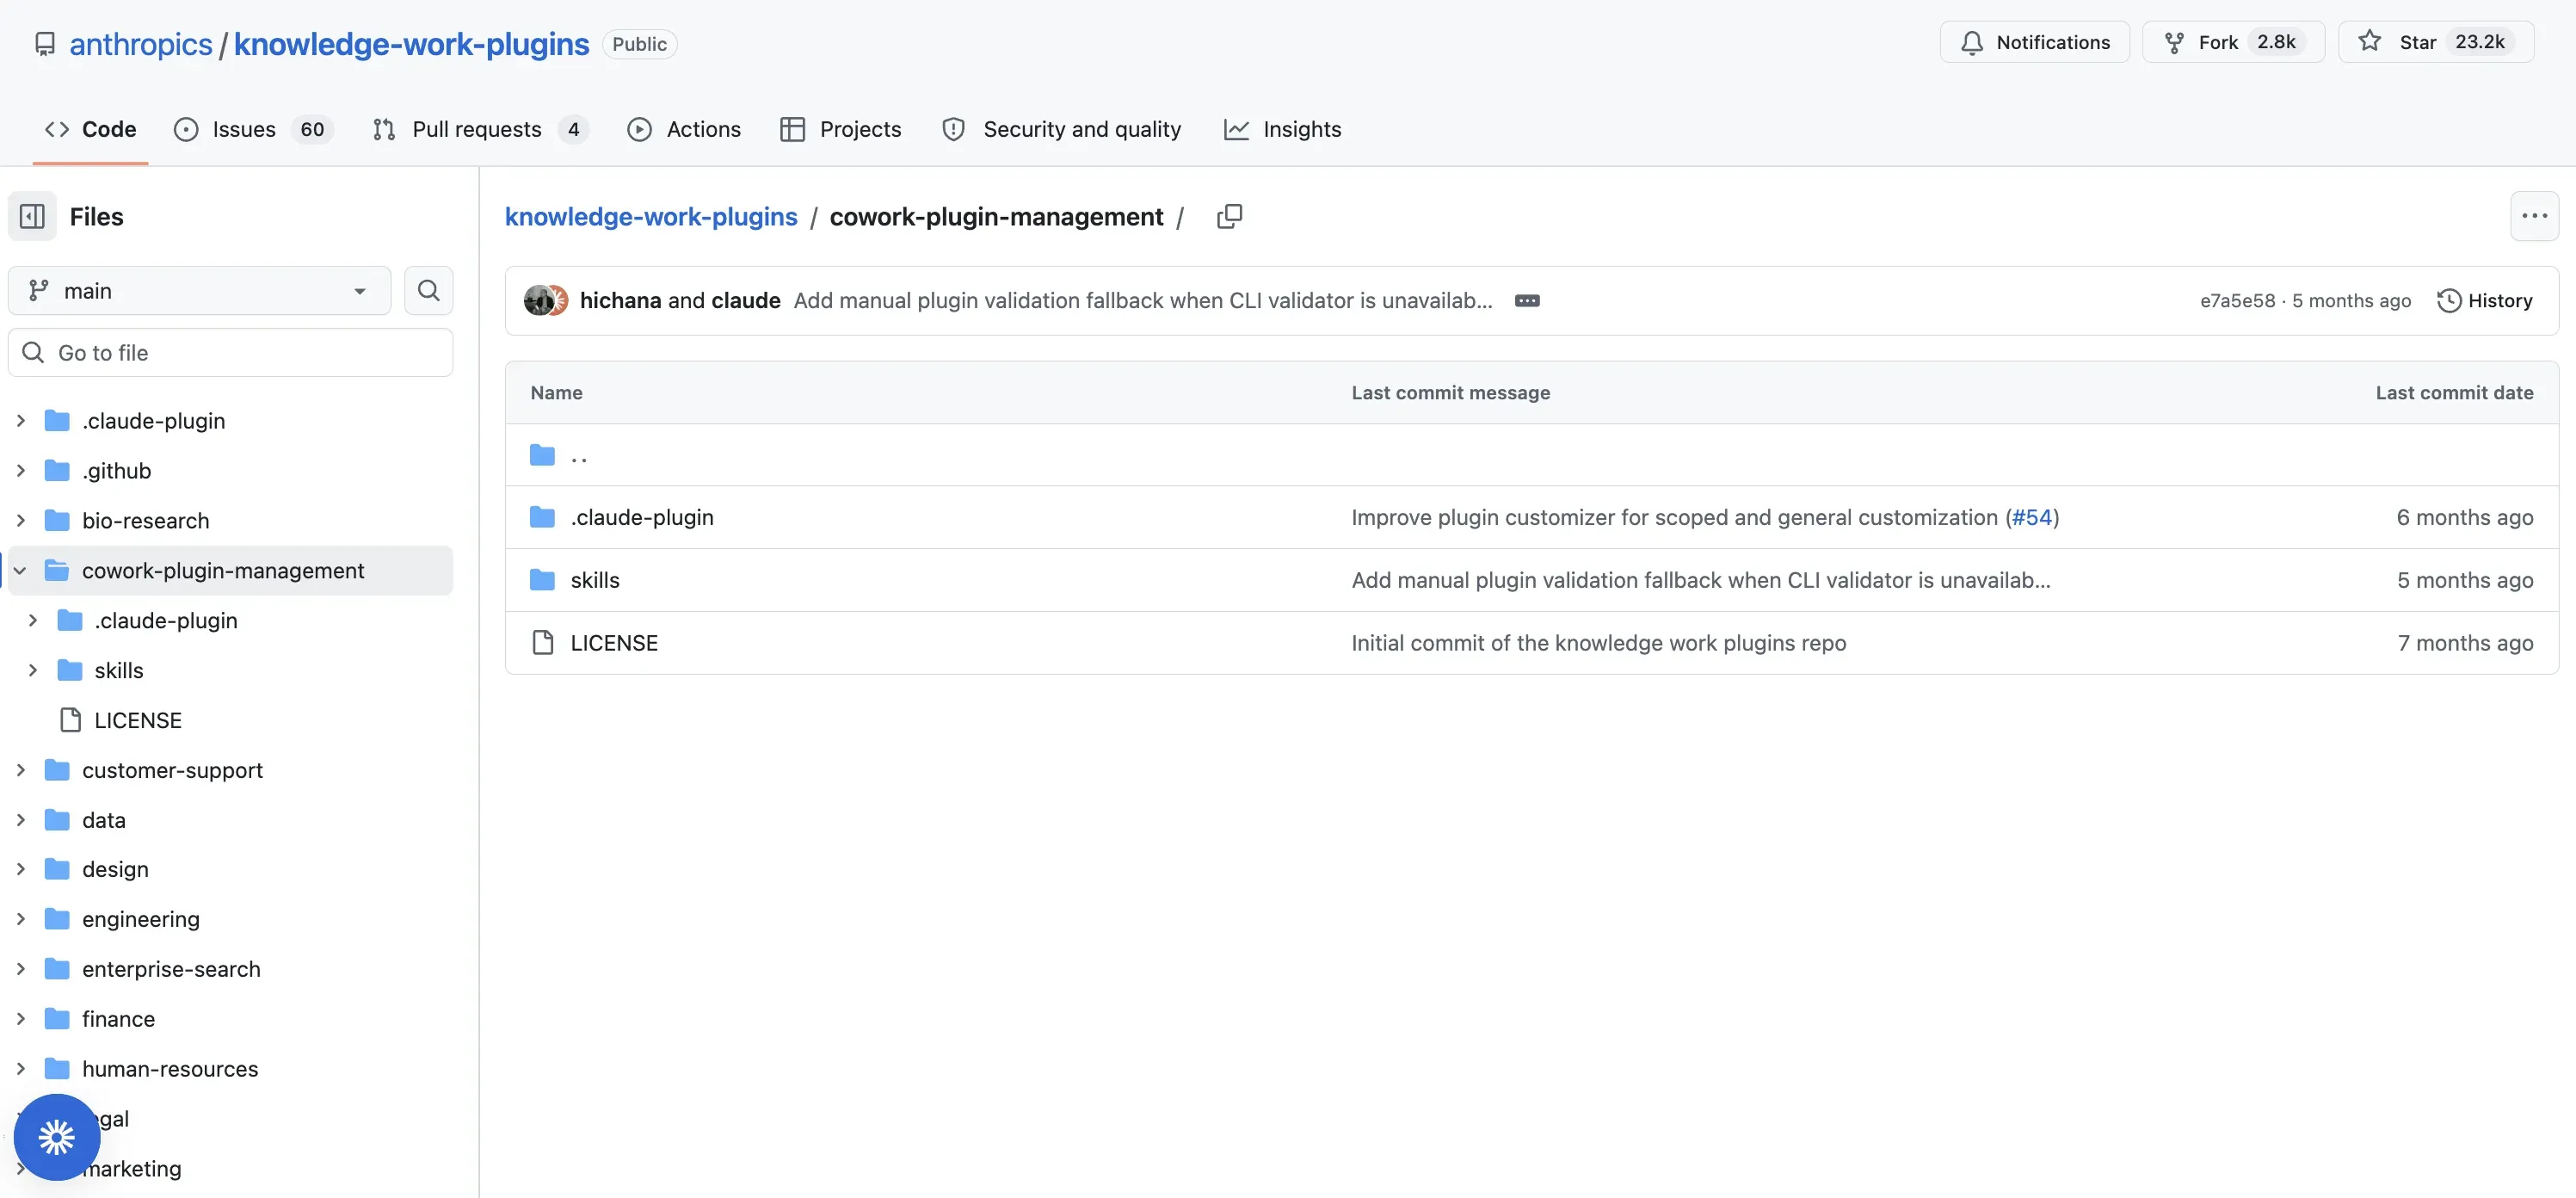Click the issues count badge 60
The image size is (2576, 1198).
[x=312, y=129]
